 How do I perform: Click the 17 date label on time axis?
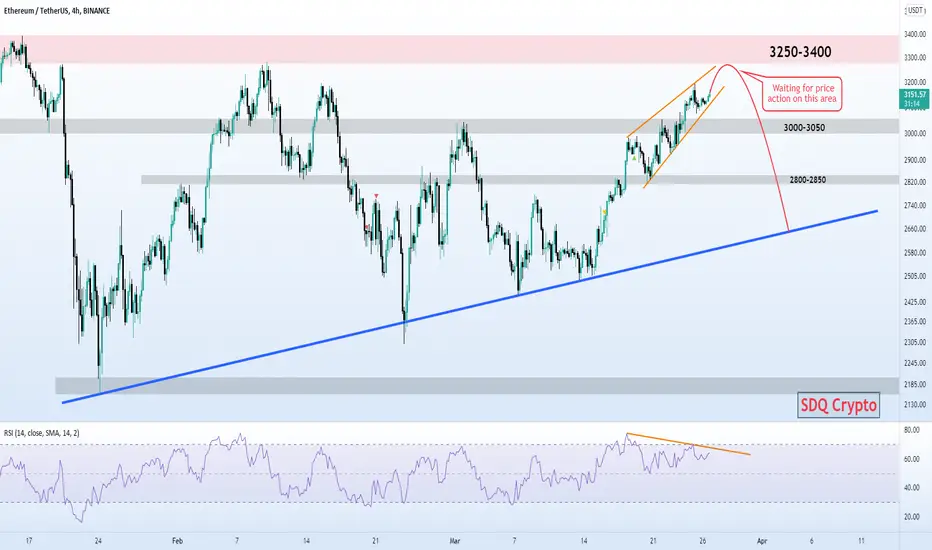[x=29, y=541]
